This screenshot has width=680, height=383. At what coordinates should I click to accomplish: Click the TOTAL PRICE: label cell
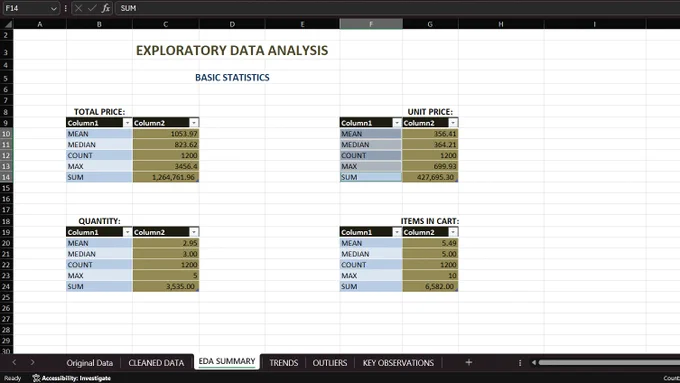pos(99,112)
